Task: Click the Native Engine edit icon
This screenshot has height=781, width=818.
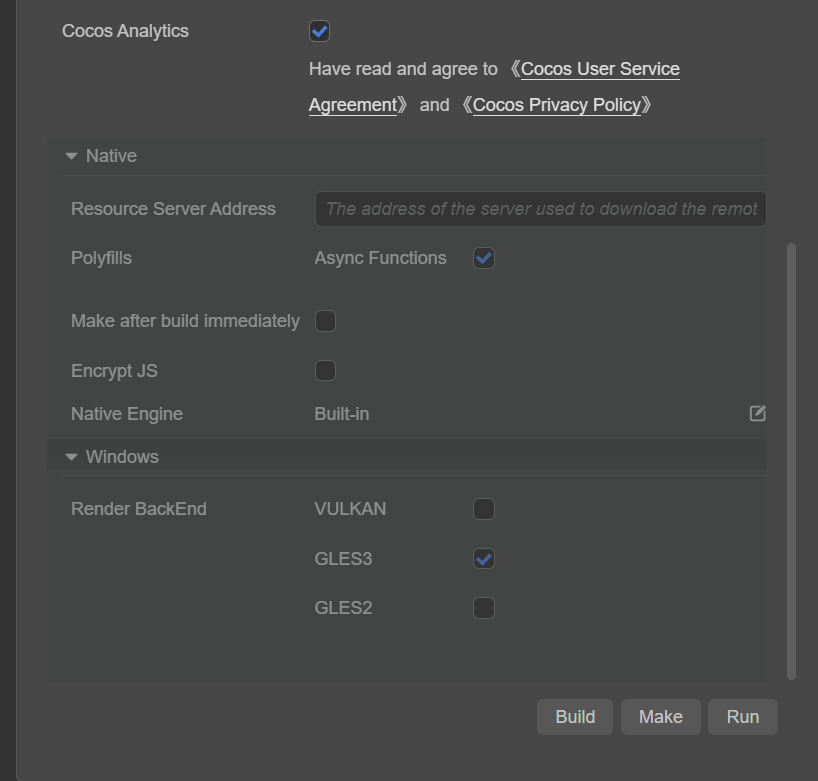Action: point(758,413)
